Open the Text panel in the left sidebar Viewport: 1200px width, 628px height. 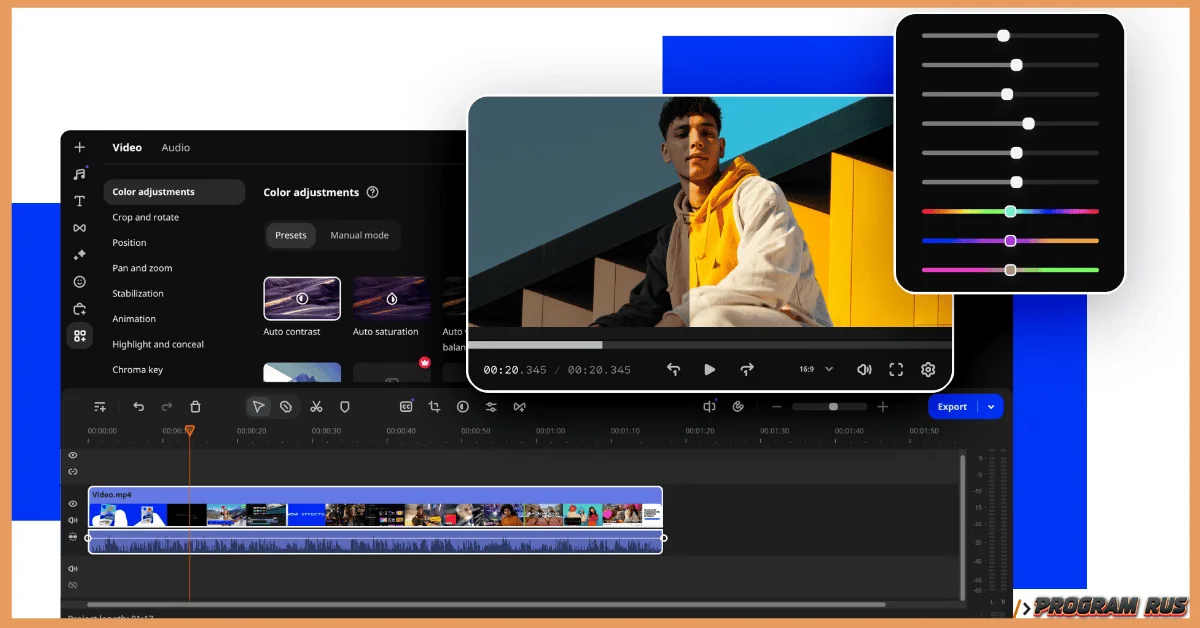tap(79, 200)
